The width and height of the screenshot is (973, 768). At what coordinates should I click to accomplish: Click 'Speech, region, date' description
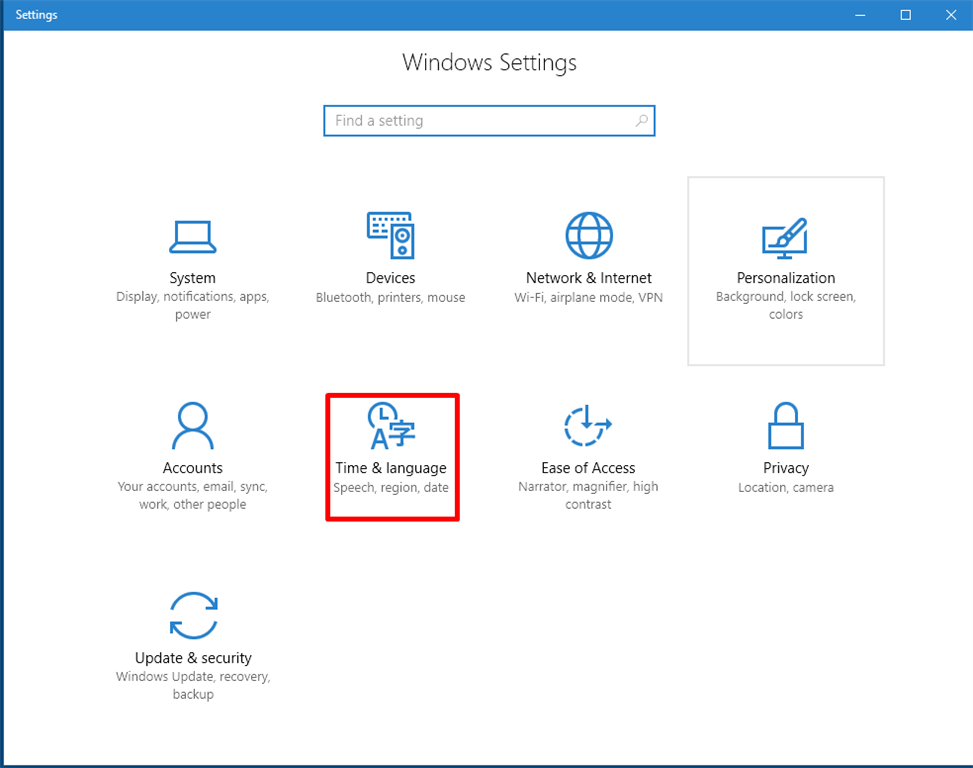point(391,488)
